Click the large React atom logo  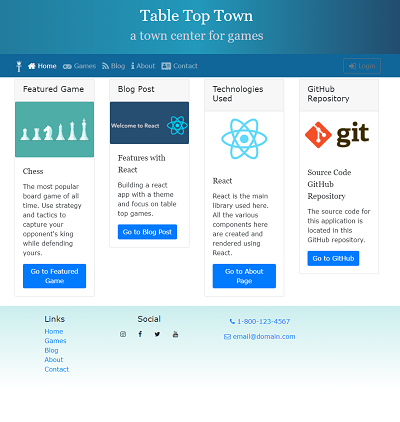pyautogui.click(x=244, y=139)
